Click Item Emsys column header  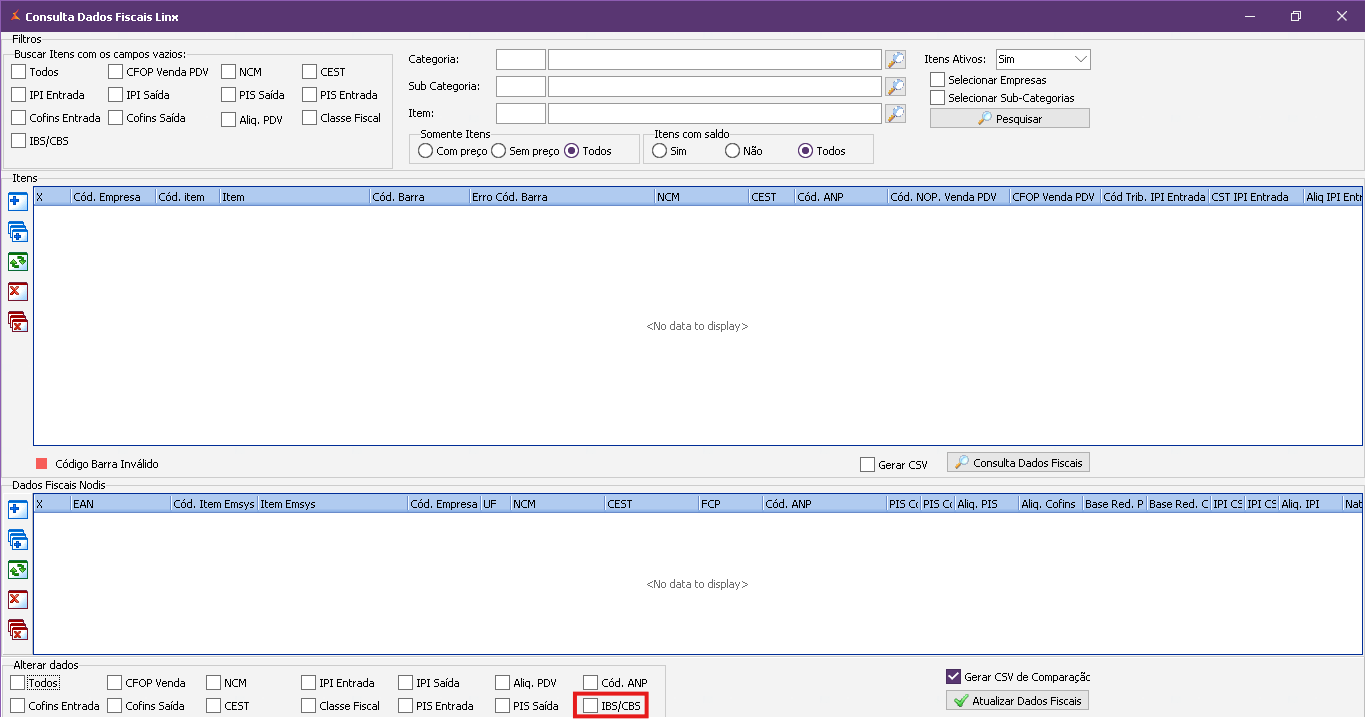pos(332,504)
